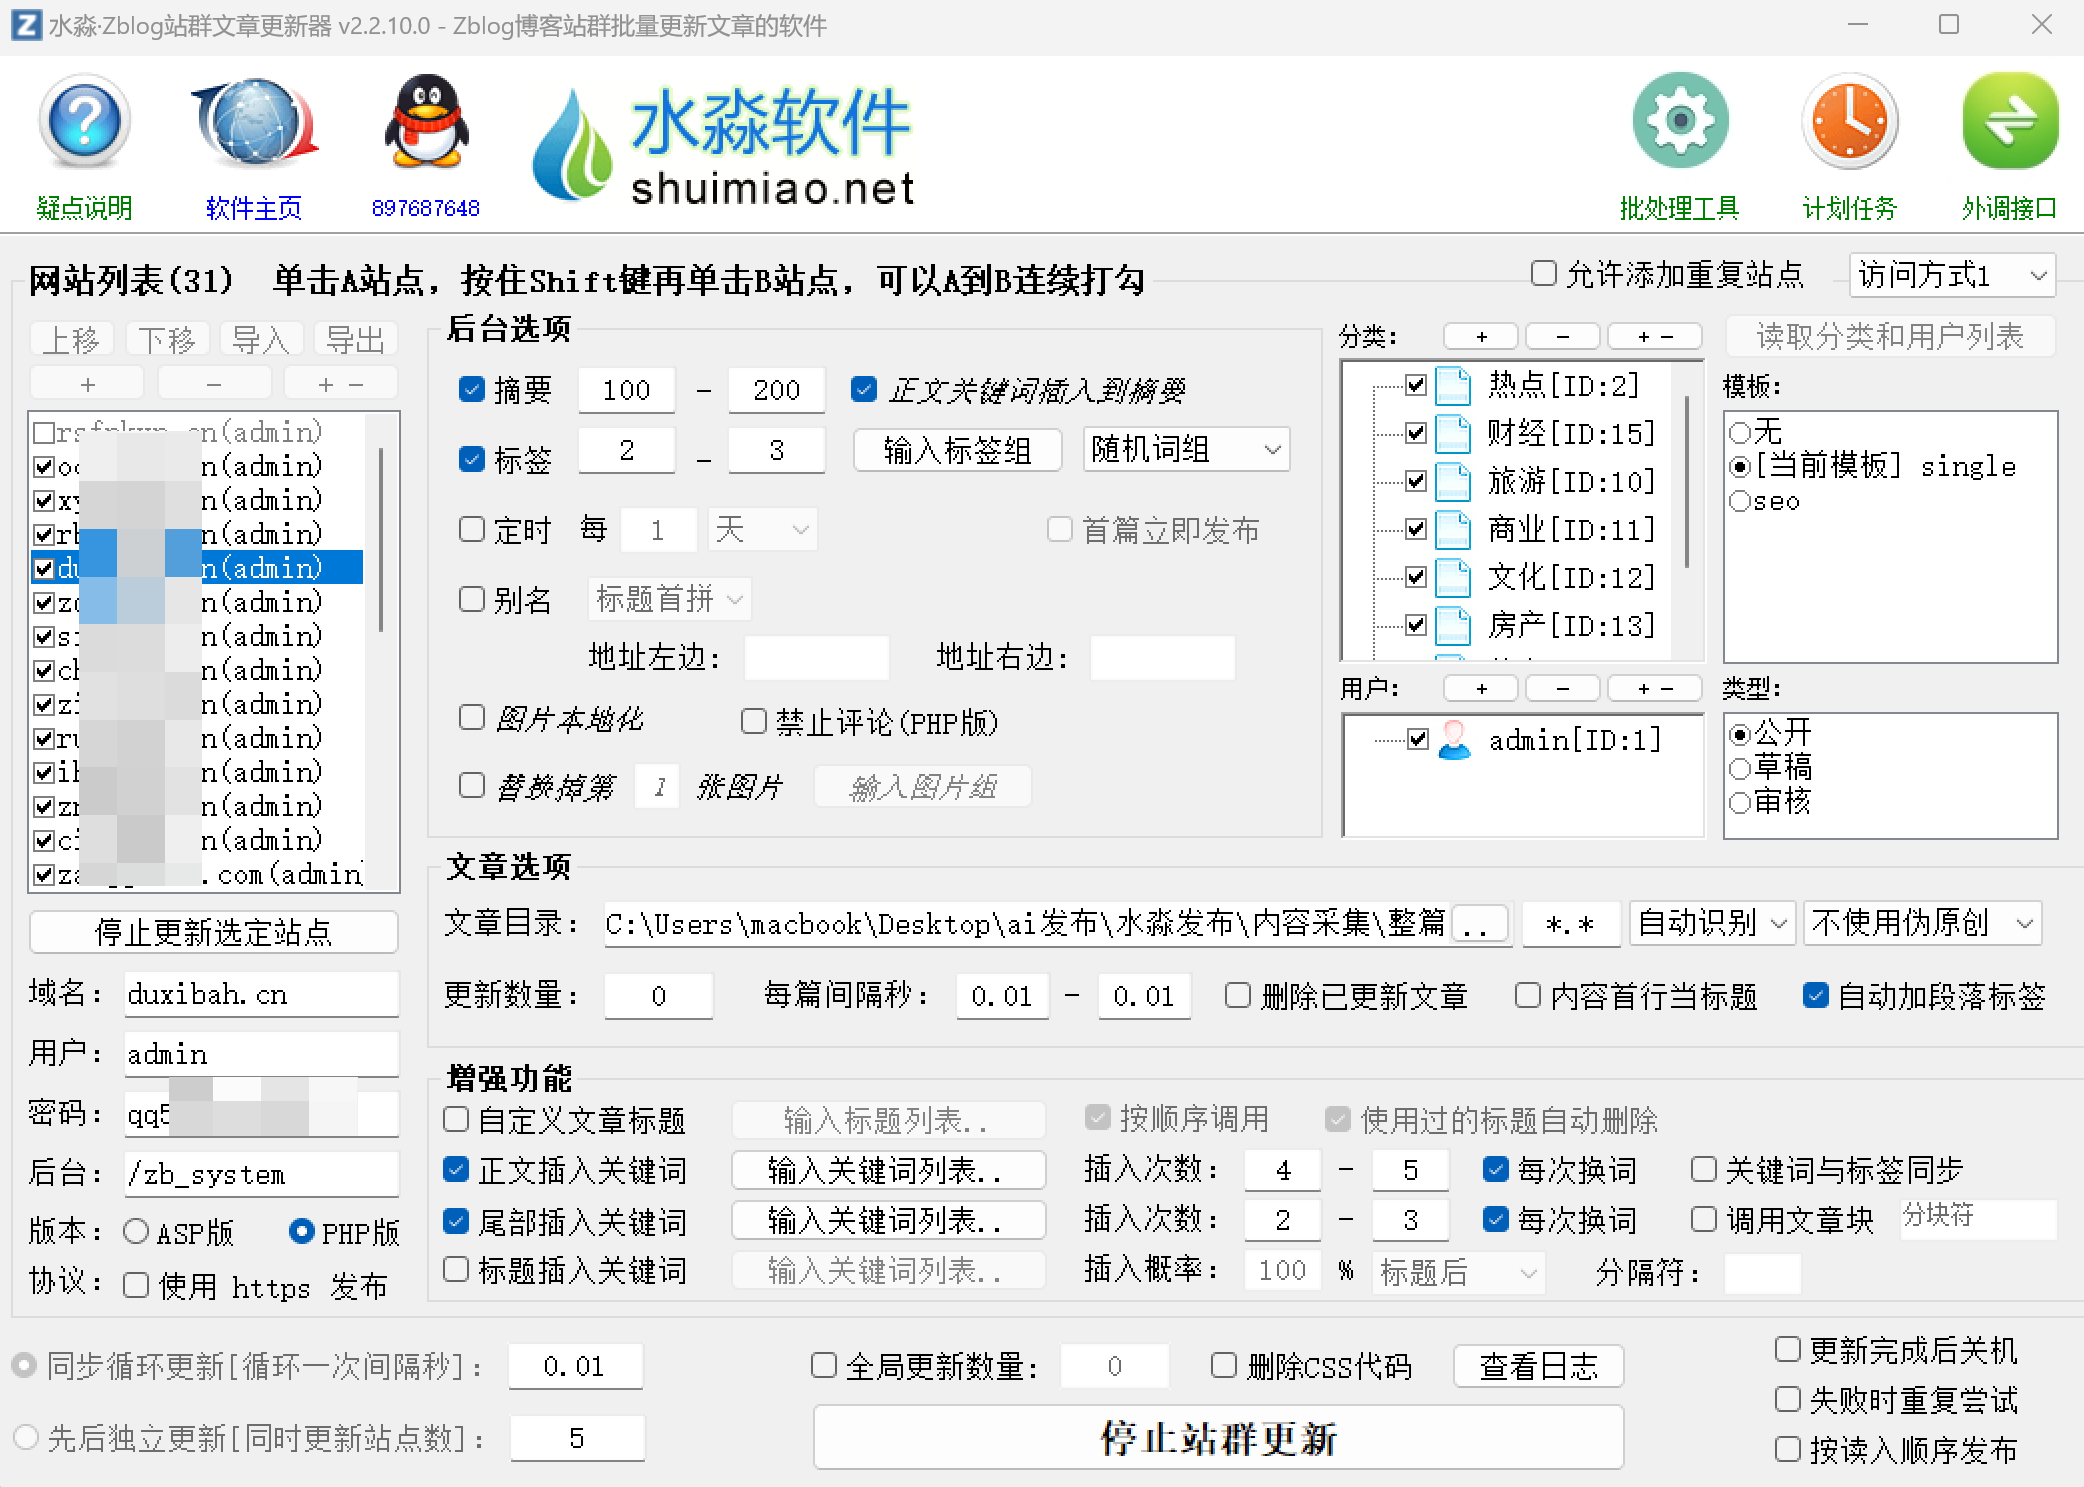Open the 访问方式1 dropdown

pyautogui.click(x=1952, y=275)
